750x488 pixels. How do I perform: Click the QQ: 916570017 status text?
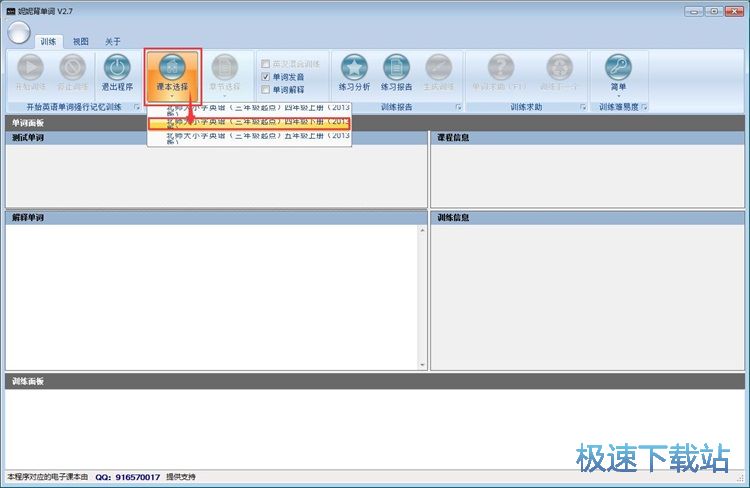[128, 477]
